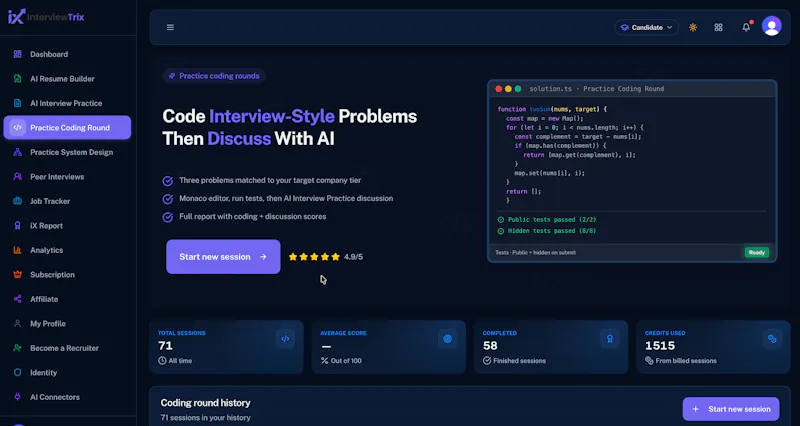Image resolution: width=800 pixels, height=426 pixels.
Task: Click the green Ready badge
Action: 757,253
